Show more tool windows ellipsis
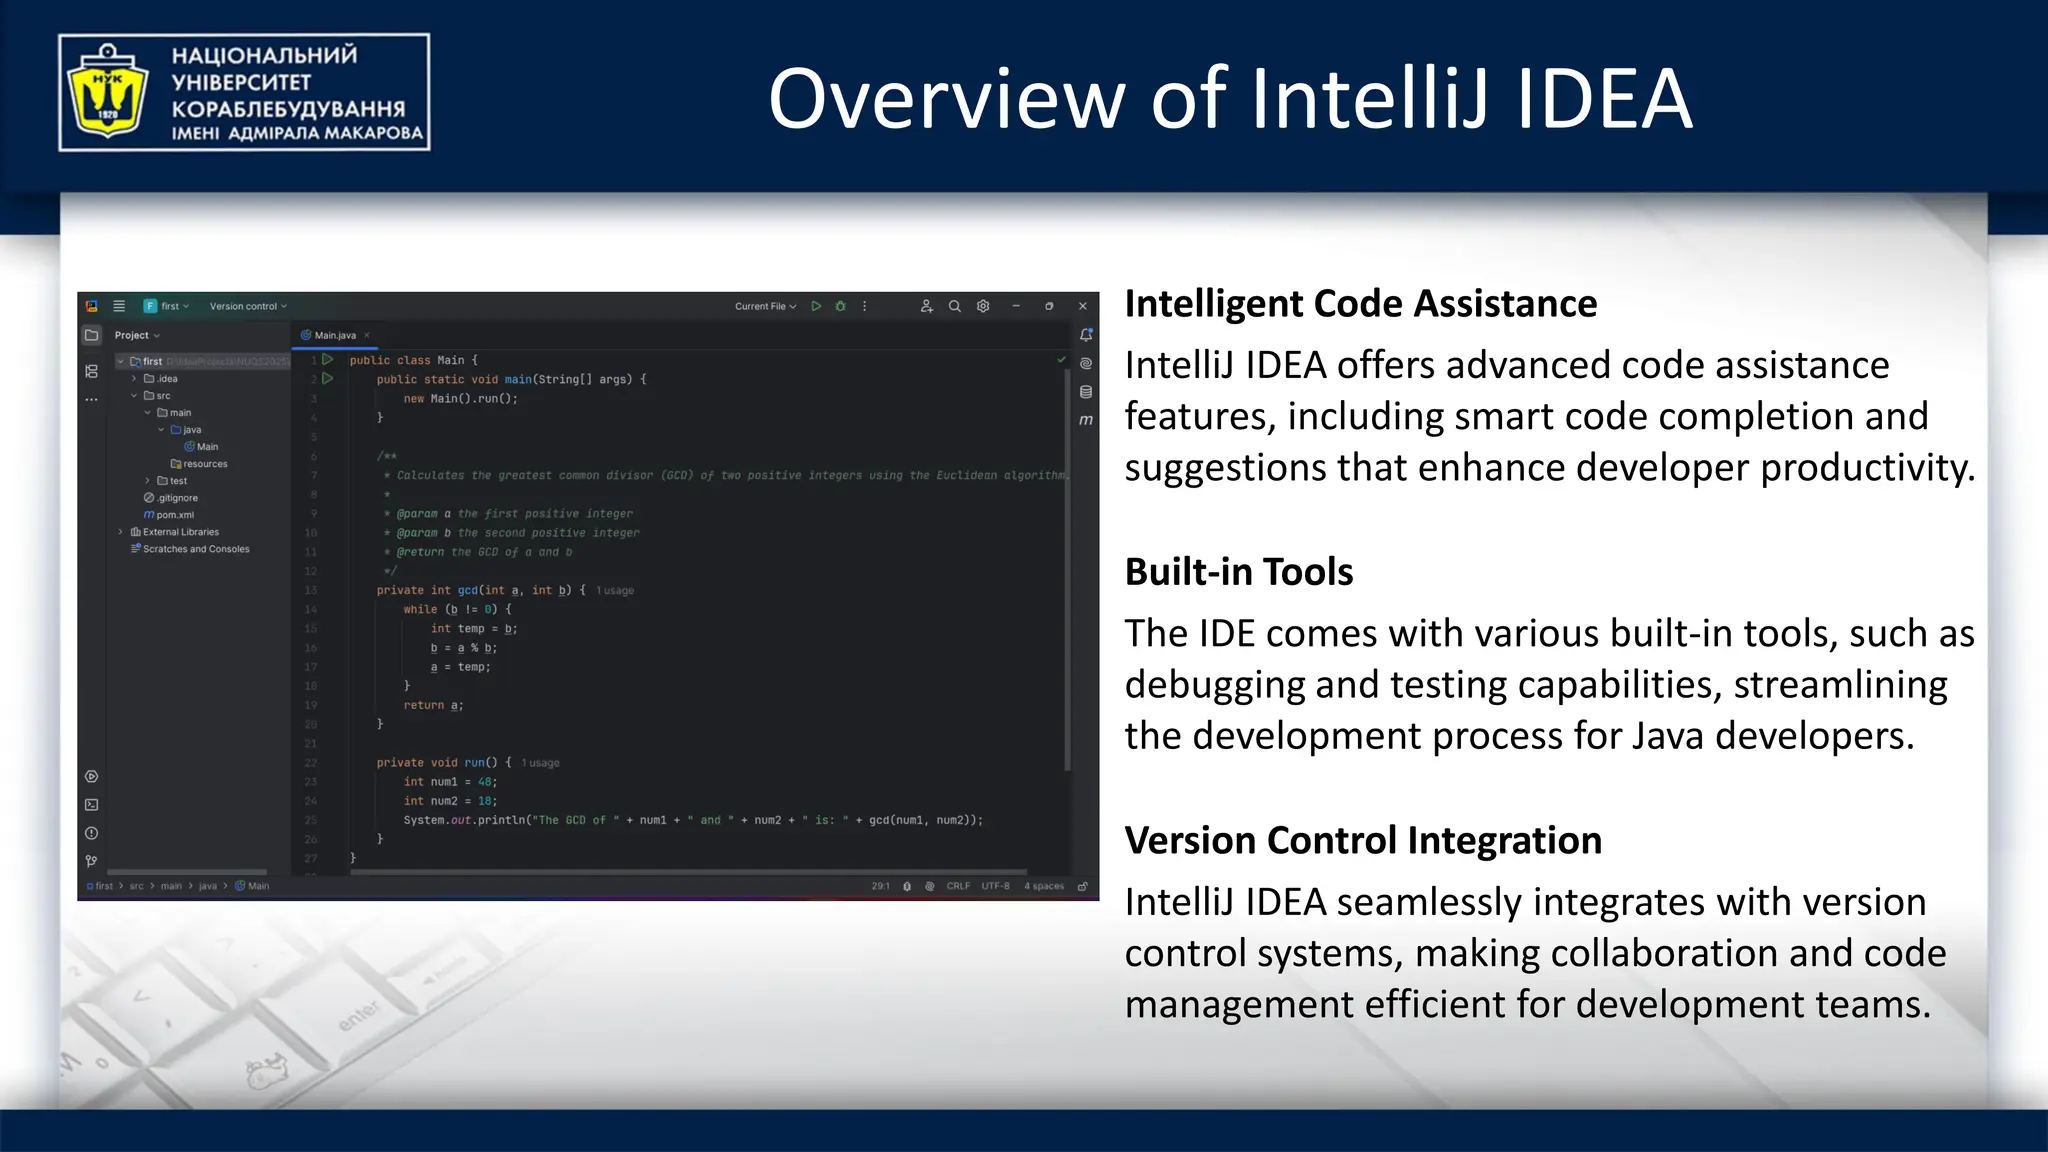This screenshot has width=2048, height=1152. (x=92, y=399)
